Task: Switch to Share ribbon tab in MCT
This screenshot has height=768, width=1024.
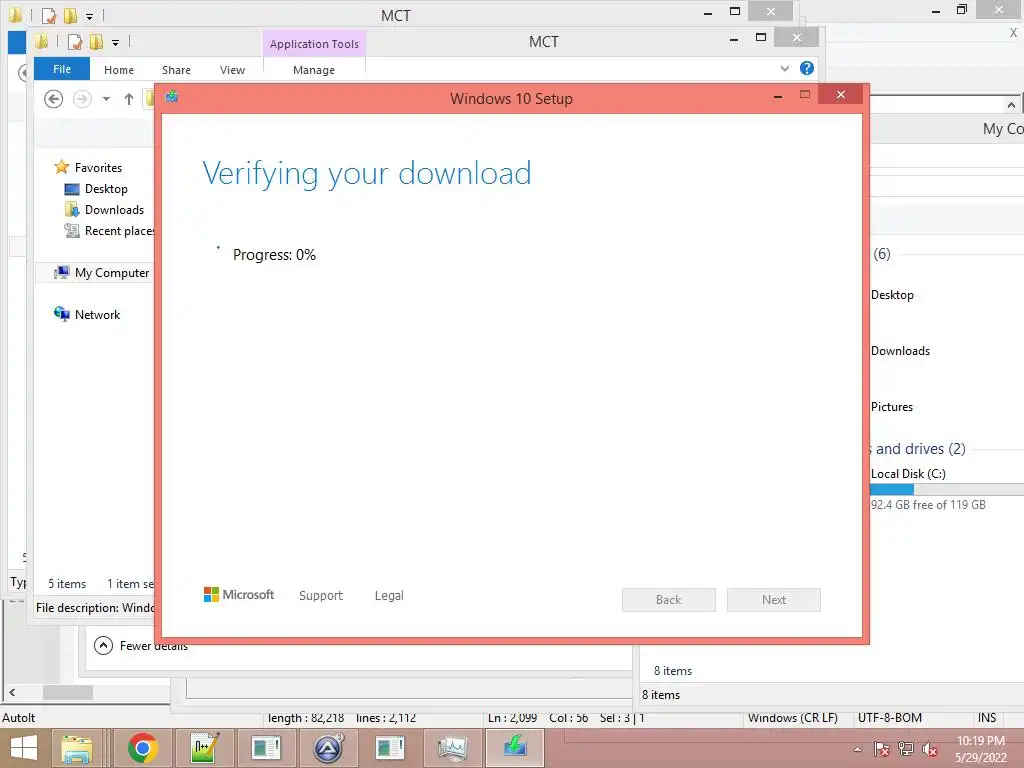Action: 176,70
